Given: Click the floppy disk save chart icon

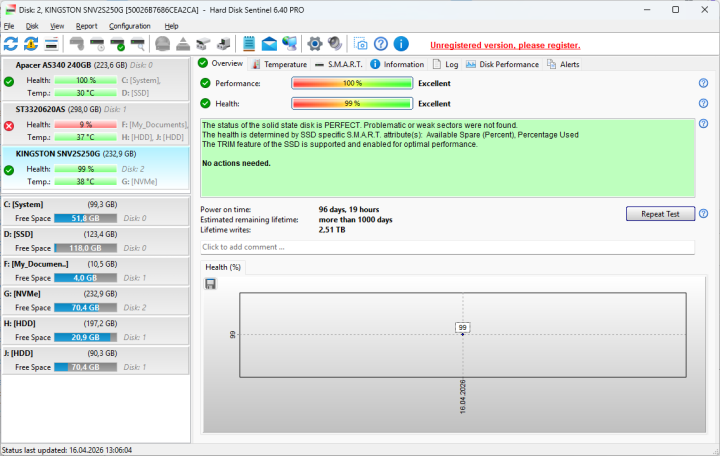Looking at the screenshot, I should pyautogui.click(x=211, y=284).
